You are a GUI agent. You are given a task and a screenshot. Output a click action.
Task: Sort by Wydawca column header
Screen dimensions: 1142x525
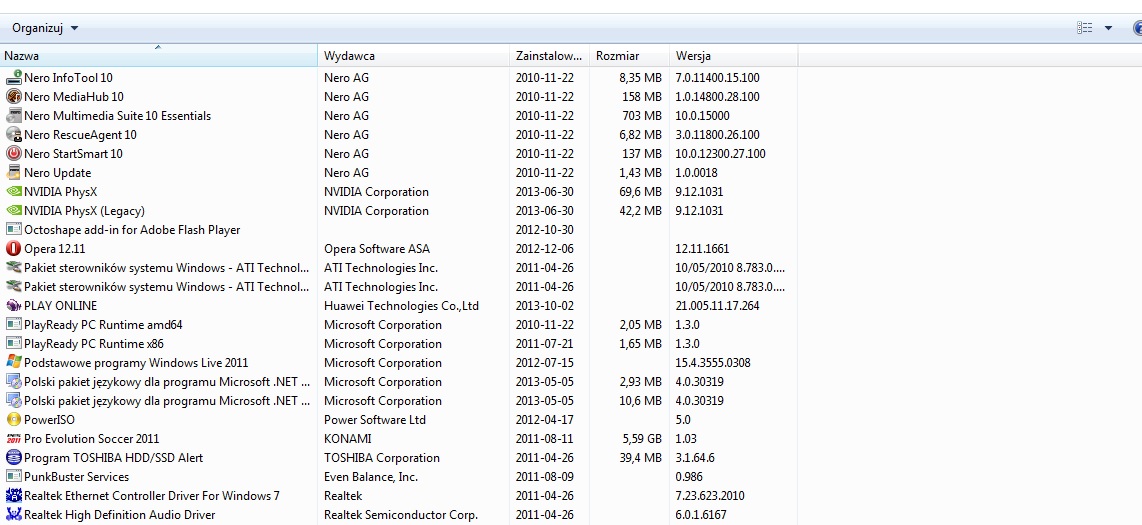pos(414,56)
